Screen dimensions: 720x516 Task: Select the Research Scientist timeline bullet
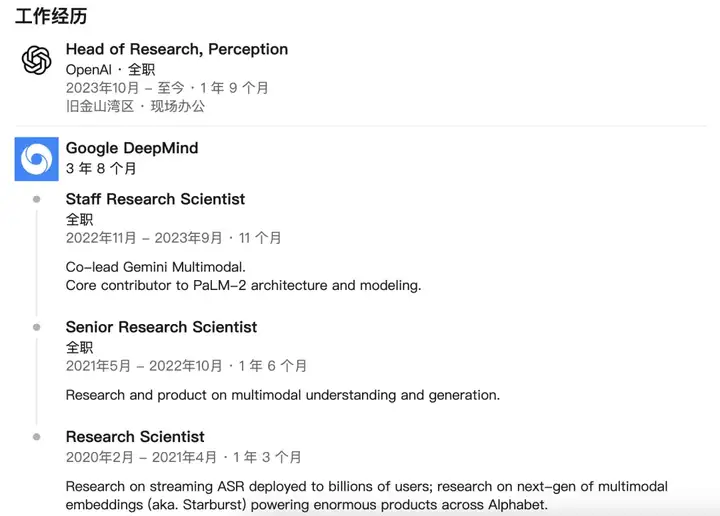tap(37, 437)
